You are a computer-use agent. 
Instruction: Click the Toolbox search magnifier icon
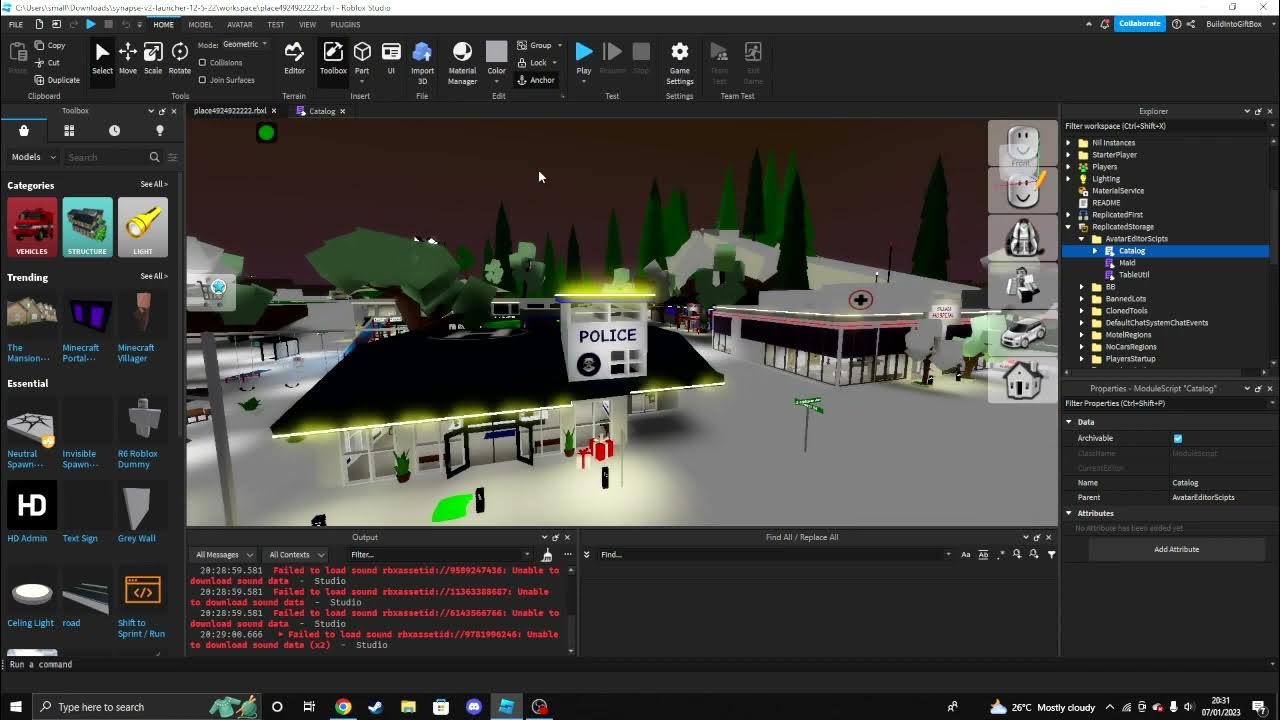(154, 157)
